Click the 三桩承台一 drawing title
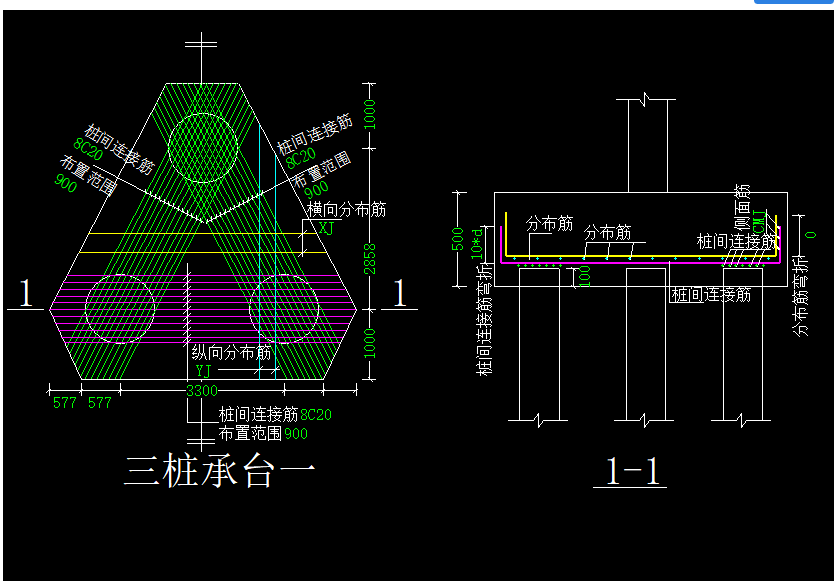 pos(220,471)
